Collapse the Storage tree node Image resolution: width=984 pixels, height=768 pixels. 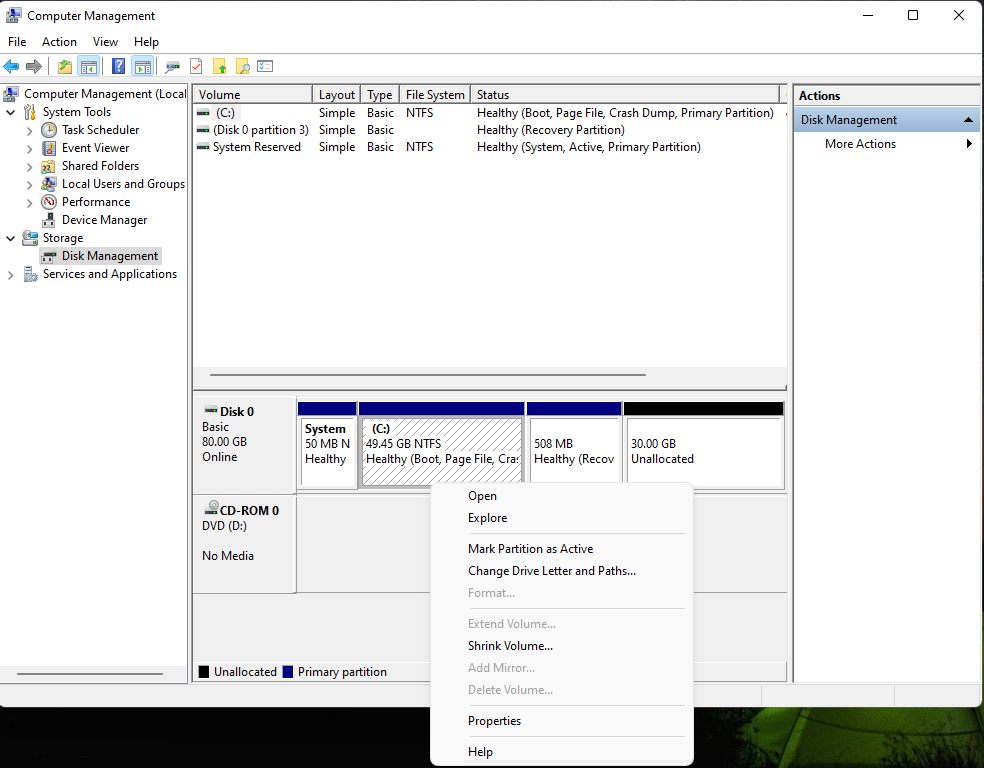[x=11, y=238]
